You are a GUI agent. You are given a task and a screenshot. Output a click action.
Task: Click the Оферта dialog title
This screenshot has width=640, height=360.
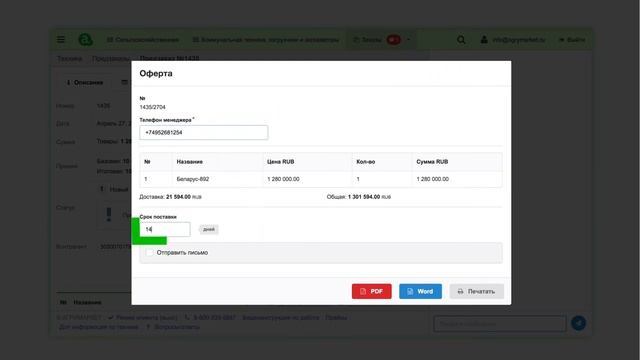156,73
